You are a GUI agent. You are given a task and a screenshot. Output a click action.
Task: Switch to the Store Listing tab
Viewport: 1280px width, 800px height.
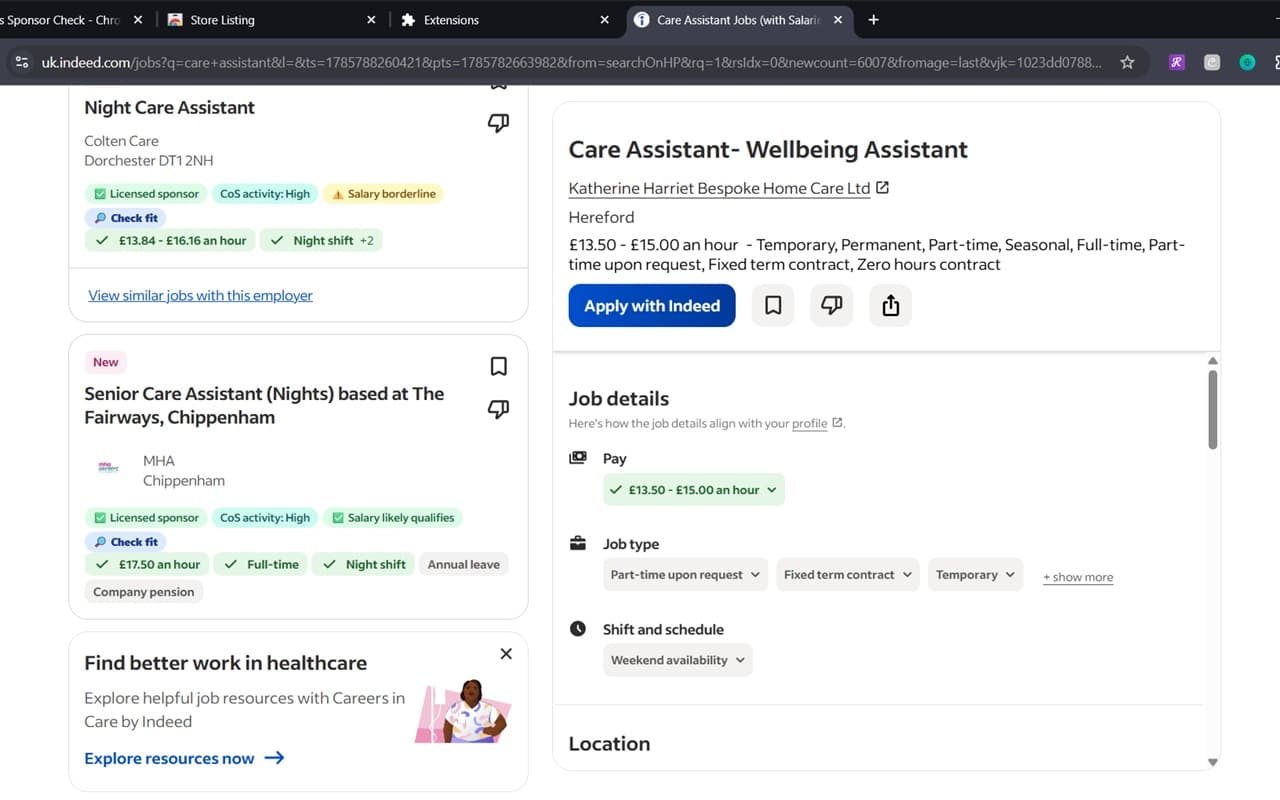[272, 20]
